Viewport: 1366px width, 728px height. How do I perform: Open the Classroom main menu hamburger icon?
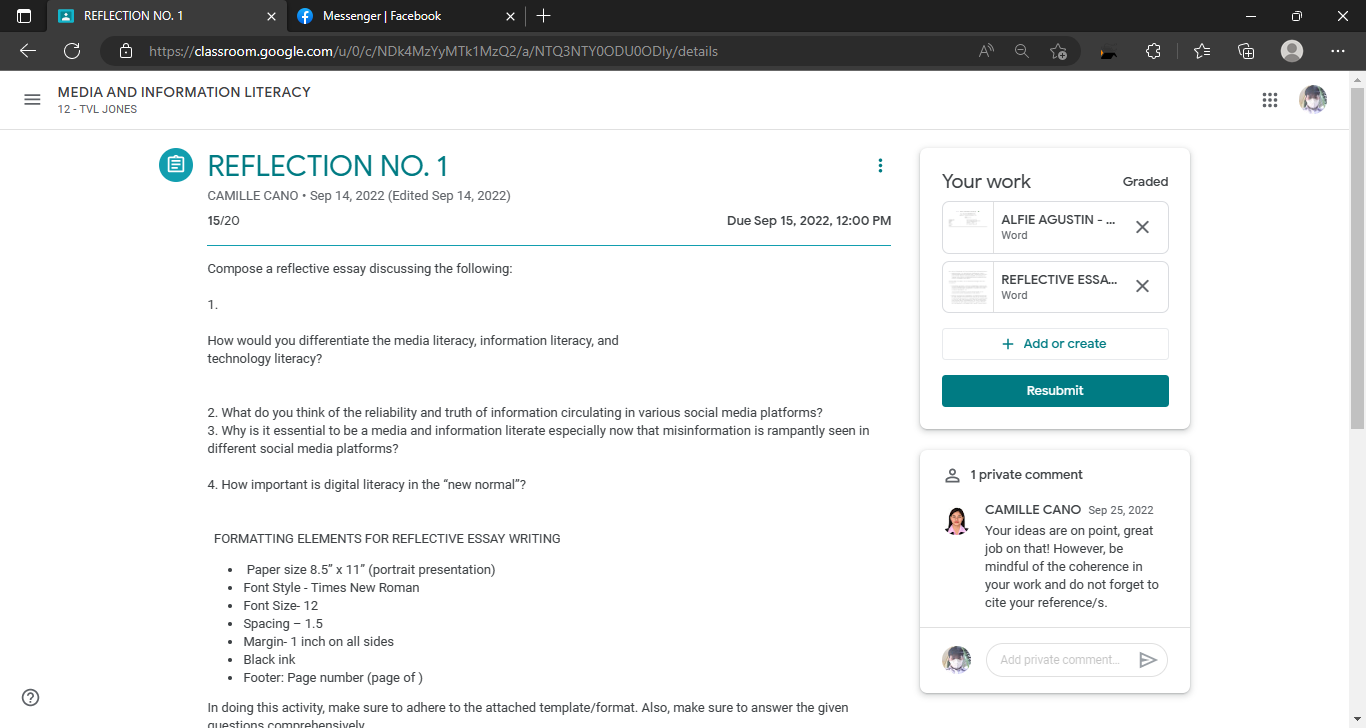[x=32, y=99]
